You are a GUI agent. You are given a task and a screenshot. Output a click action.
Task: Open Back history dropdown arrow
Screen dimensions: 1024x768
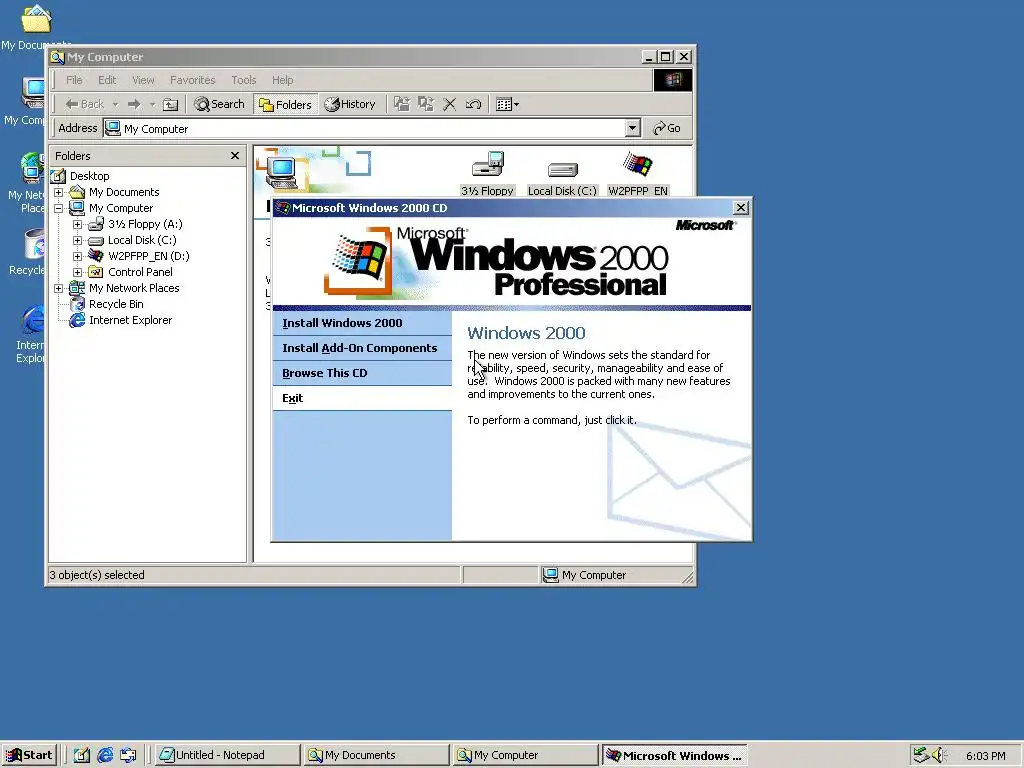pos(116,104)
